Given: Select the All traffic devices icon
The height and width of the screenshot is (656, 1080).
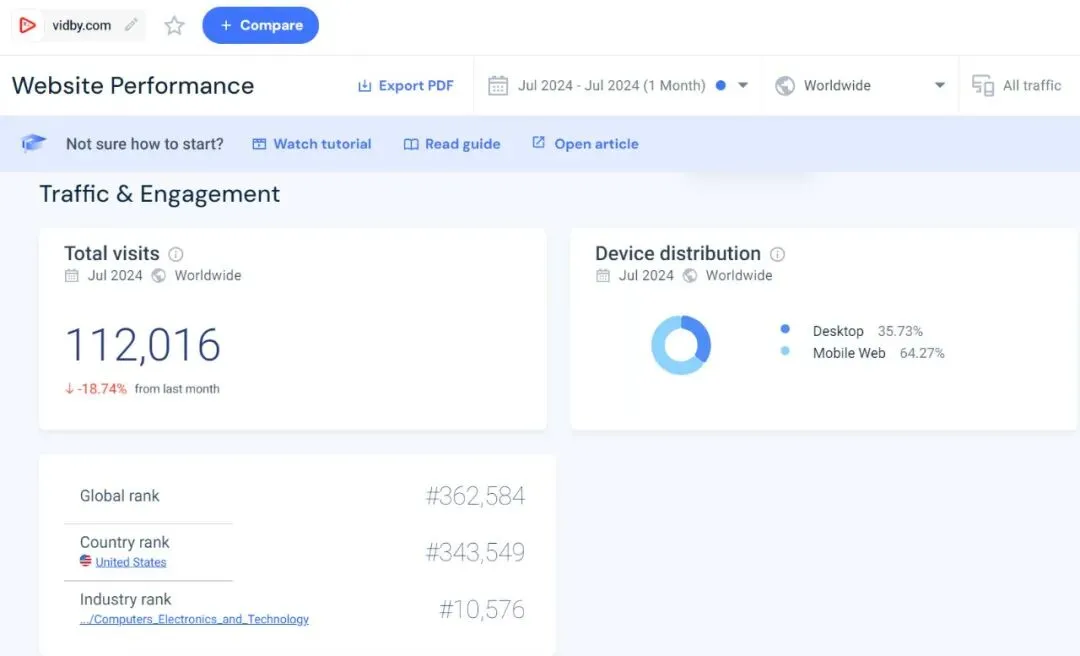Looking at the screenshot, I should 983,85.
